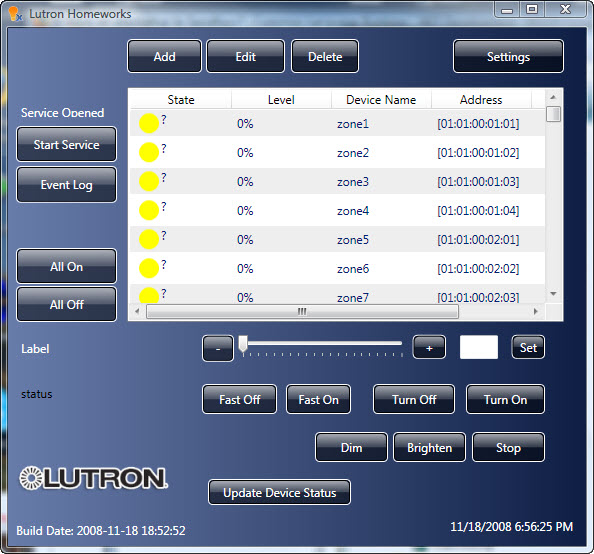Image resolution: width=594 pixels, height=554 pixels.
Task: Click address [01:01:00:02:02]
Action: point(478,269)
